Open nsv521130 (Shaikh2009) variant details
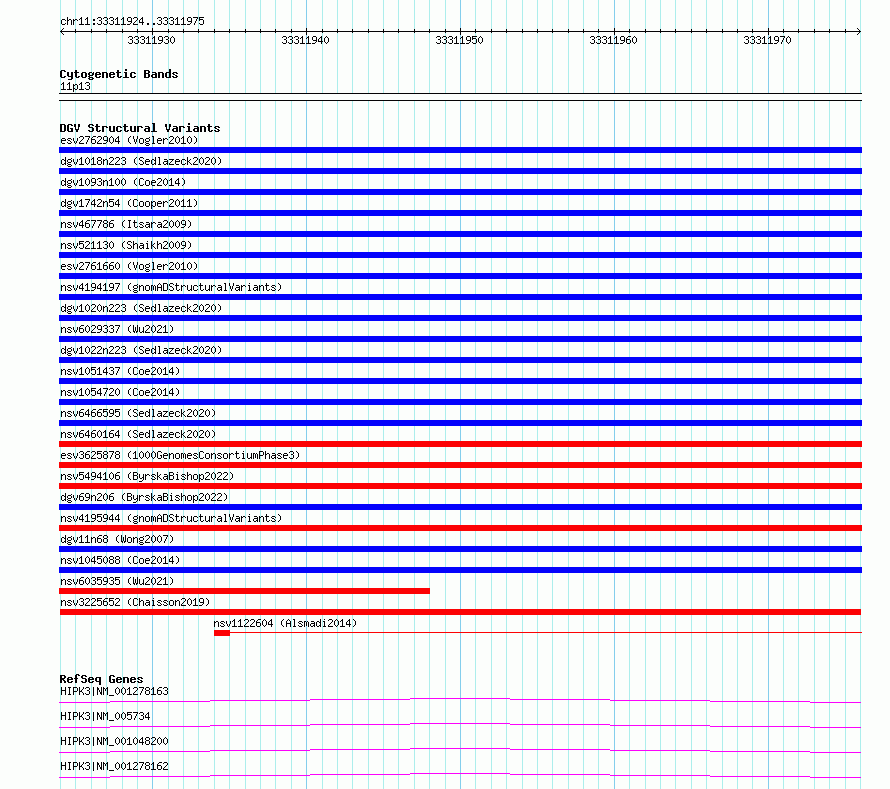Screen dimensions: 890x789 tap(126, 245)
